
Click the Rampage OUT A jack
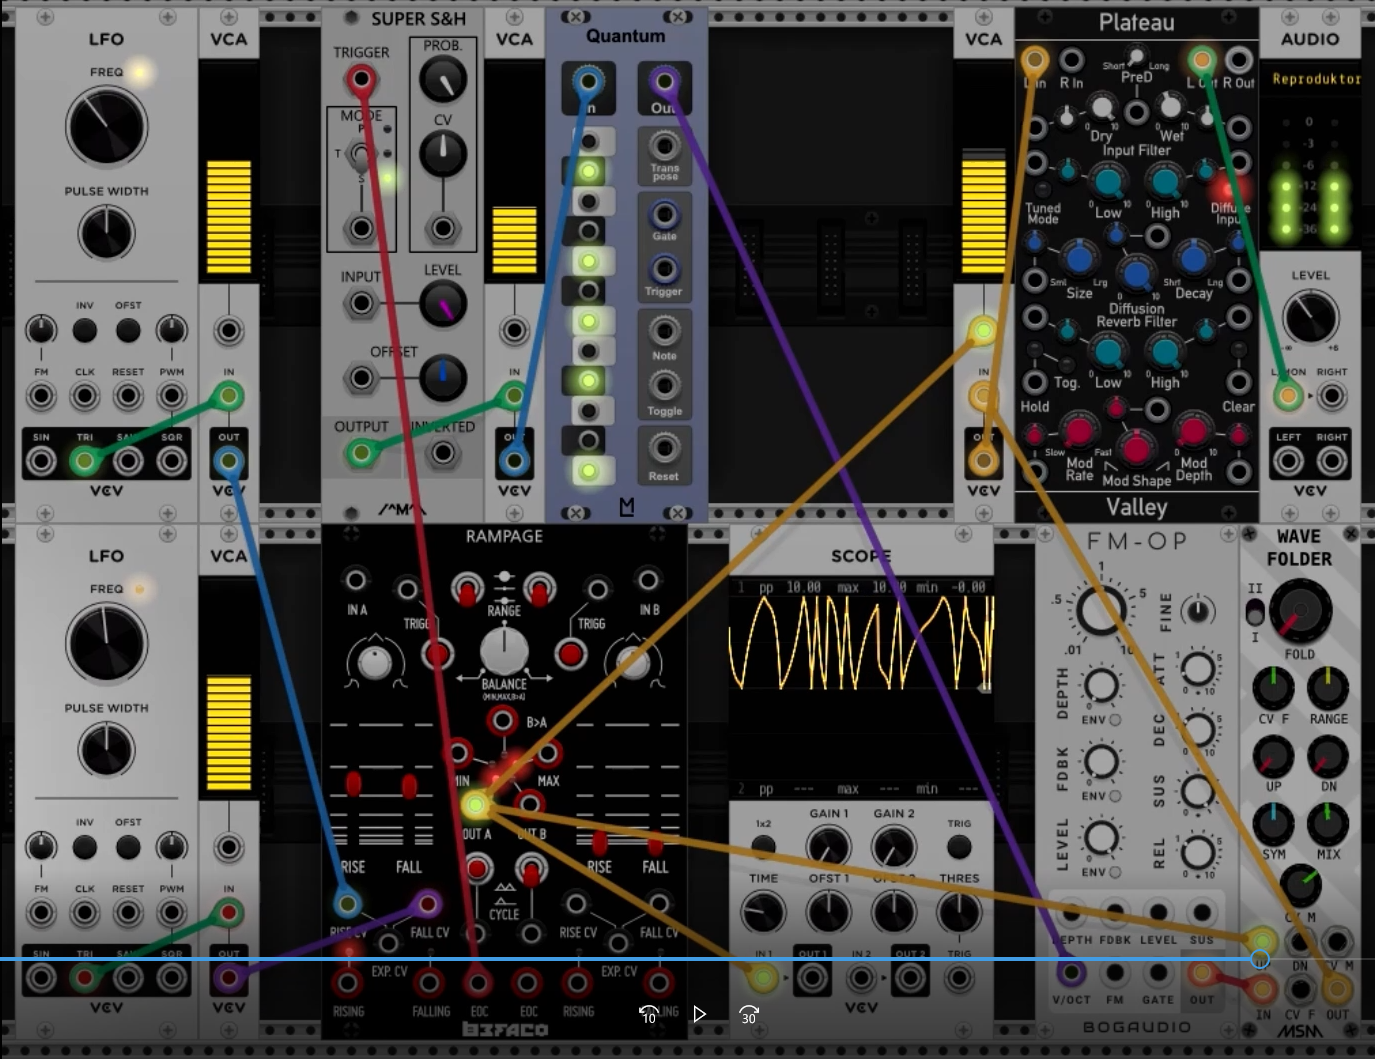pyautogui.click(x=476, y=805)
